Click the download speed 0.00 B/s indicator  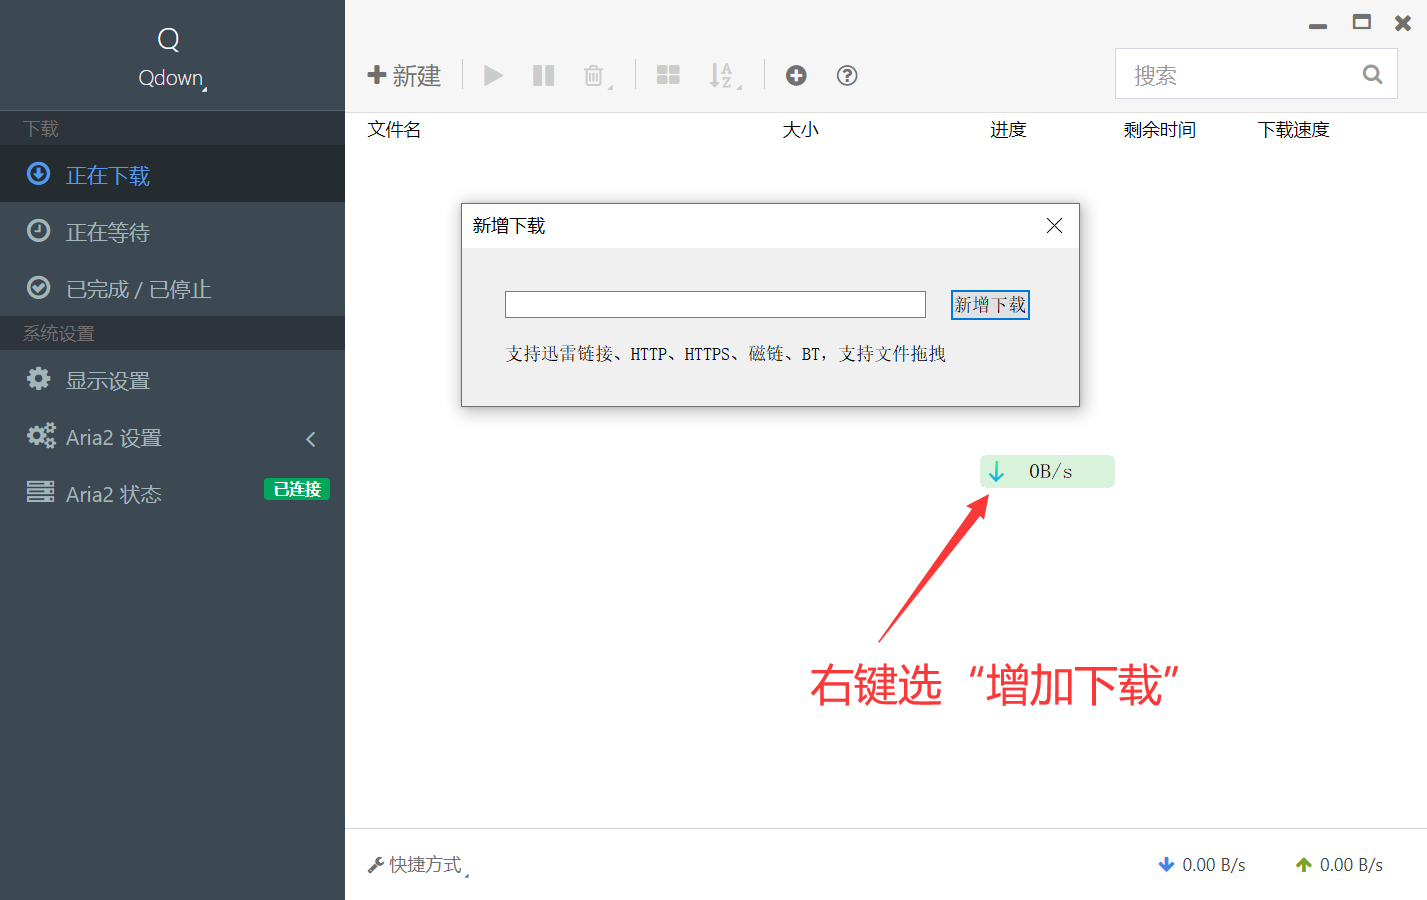(1202, 865)
